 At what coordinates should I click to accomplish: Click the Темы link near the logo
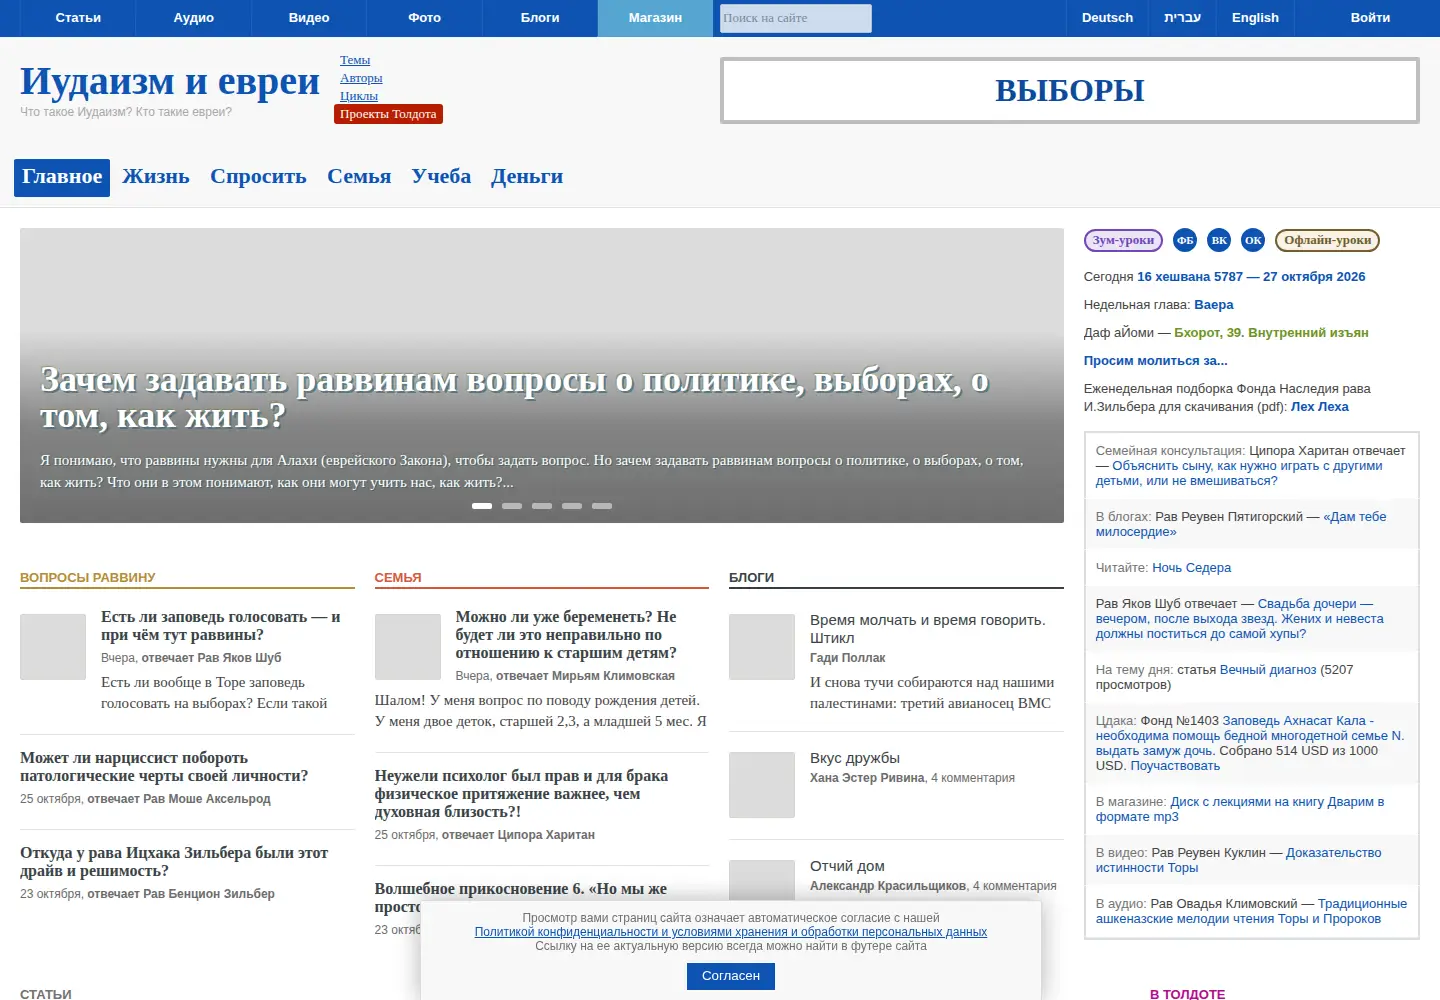click(x=355, y=60)
